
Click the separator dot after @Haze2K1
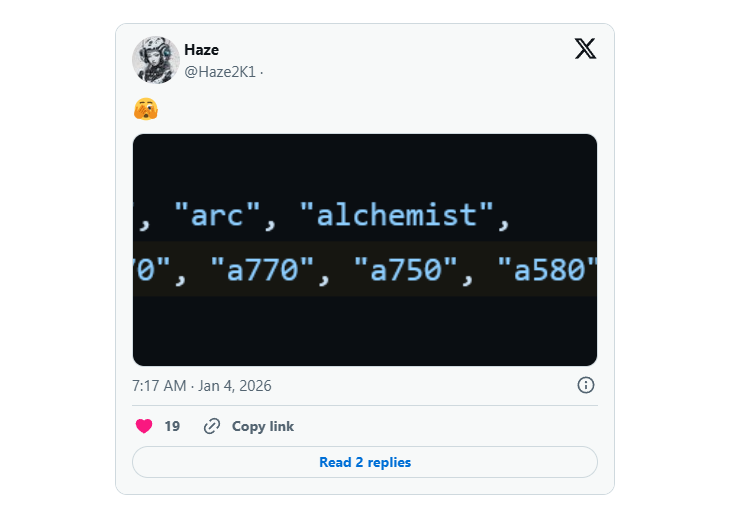262,72
